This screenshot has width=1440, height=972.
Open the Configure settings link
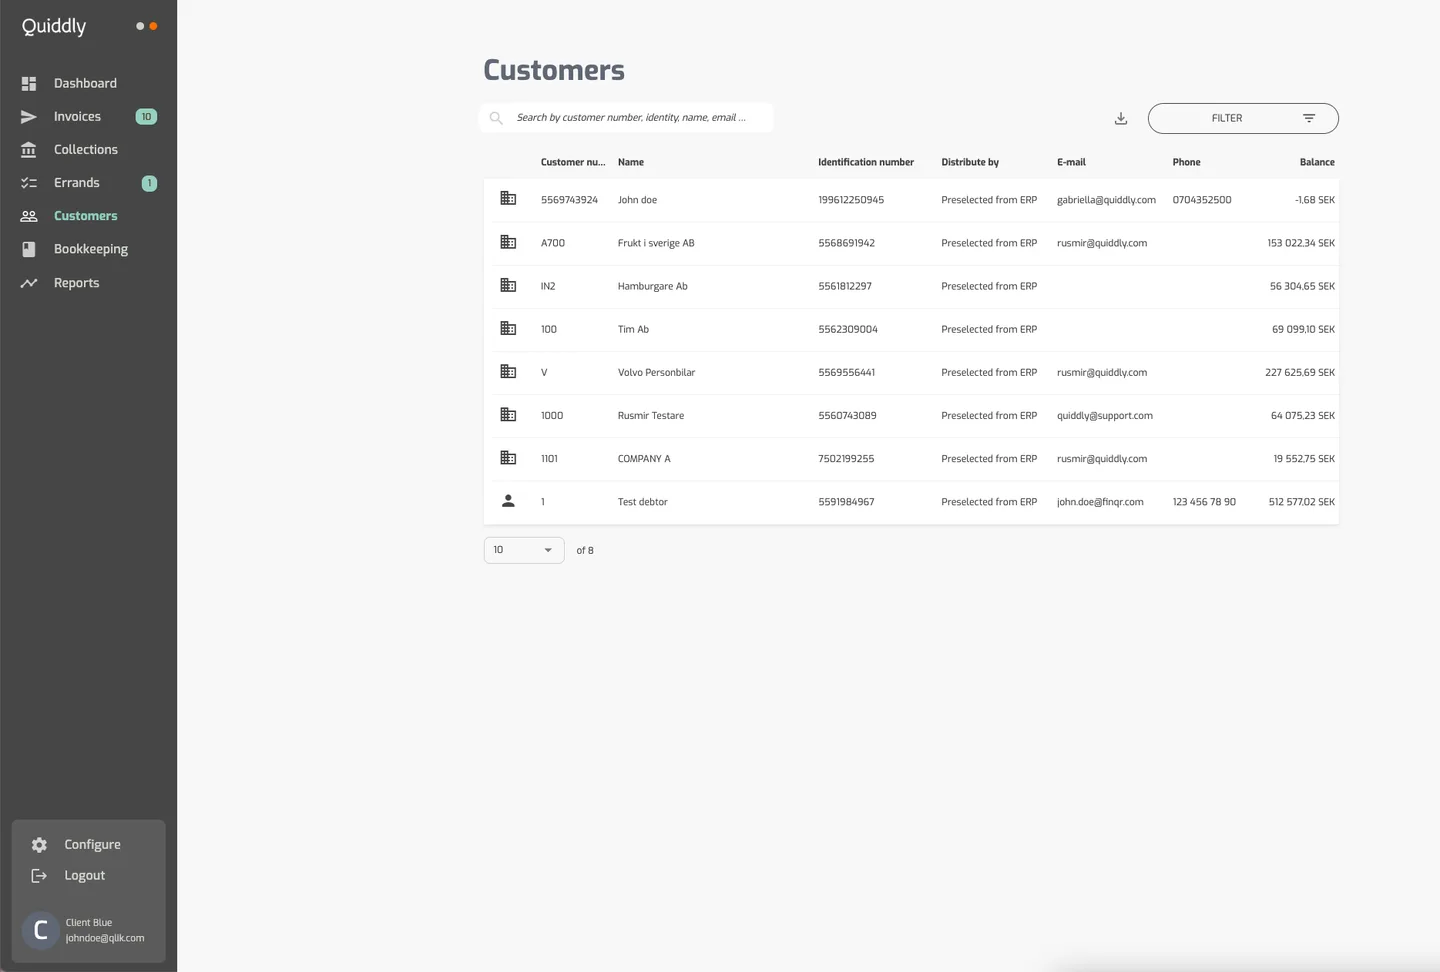tap(92, 845)
